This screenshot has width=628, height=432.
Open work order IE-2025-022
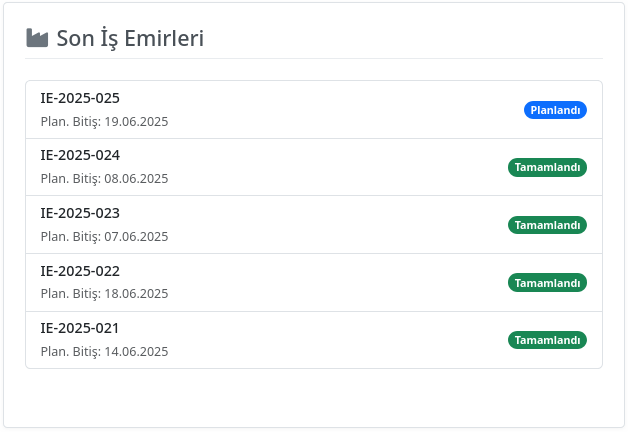point(80,271)
